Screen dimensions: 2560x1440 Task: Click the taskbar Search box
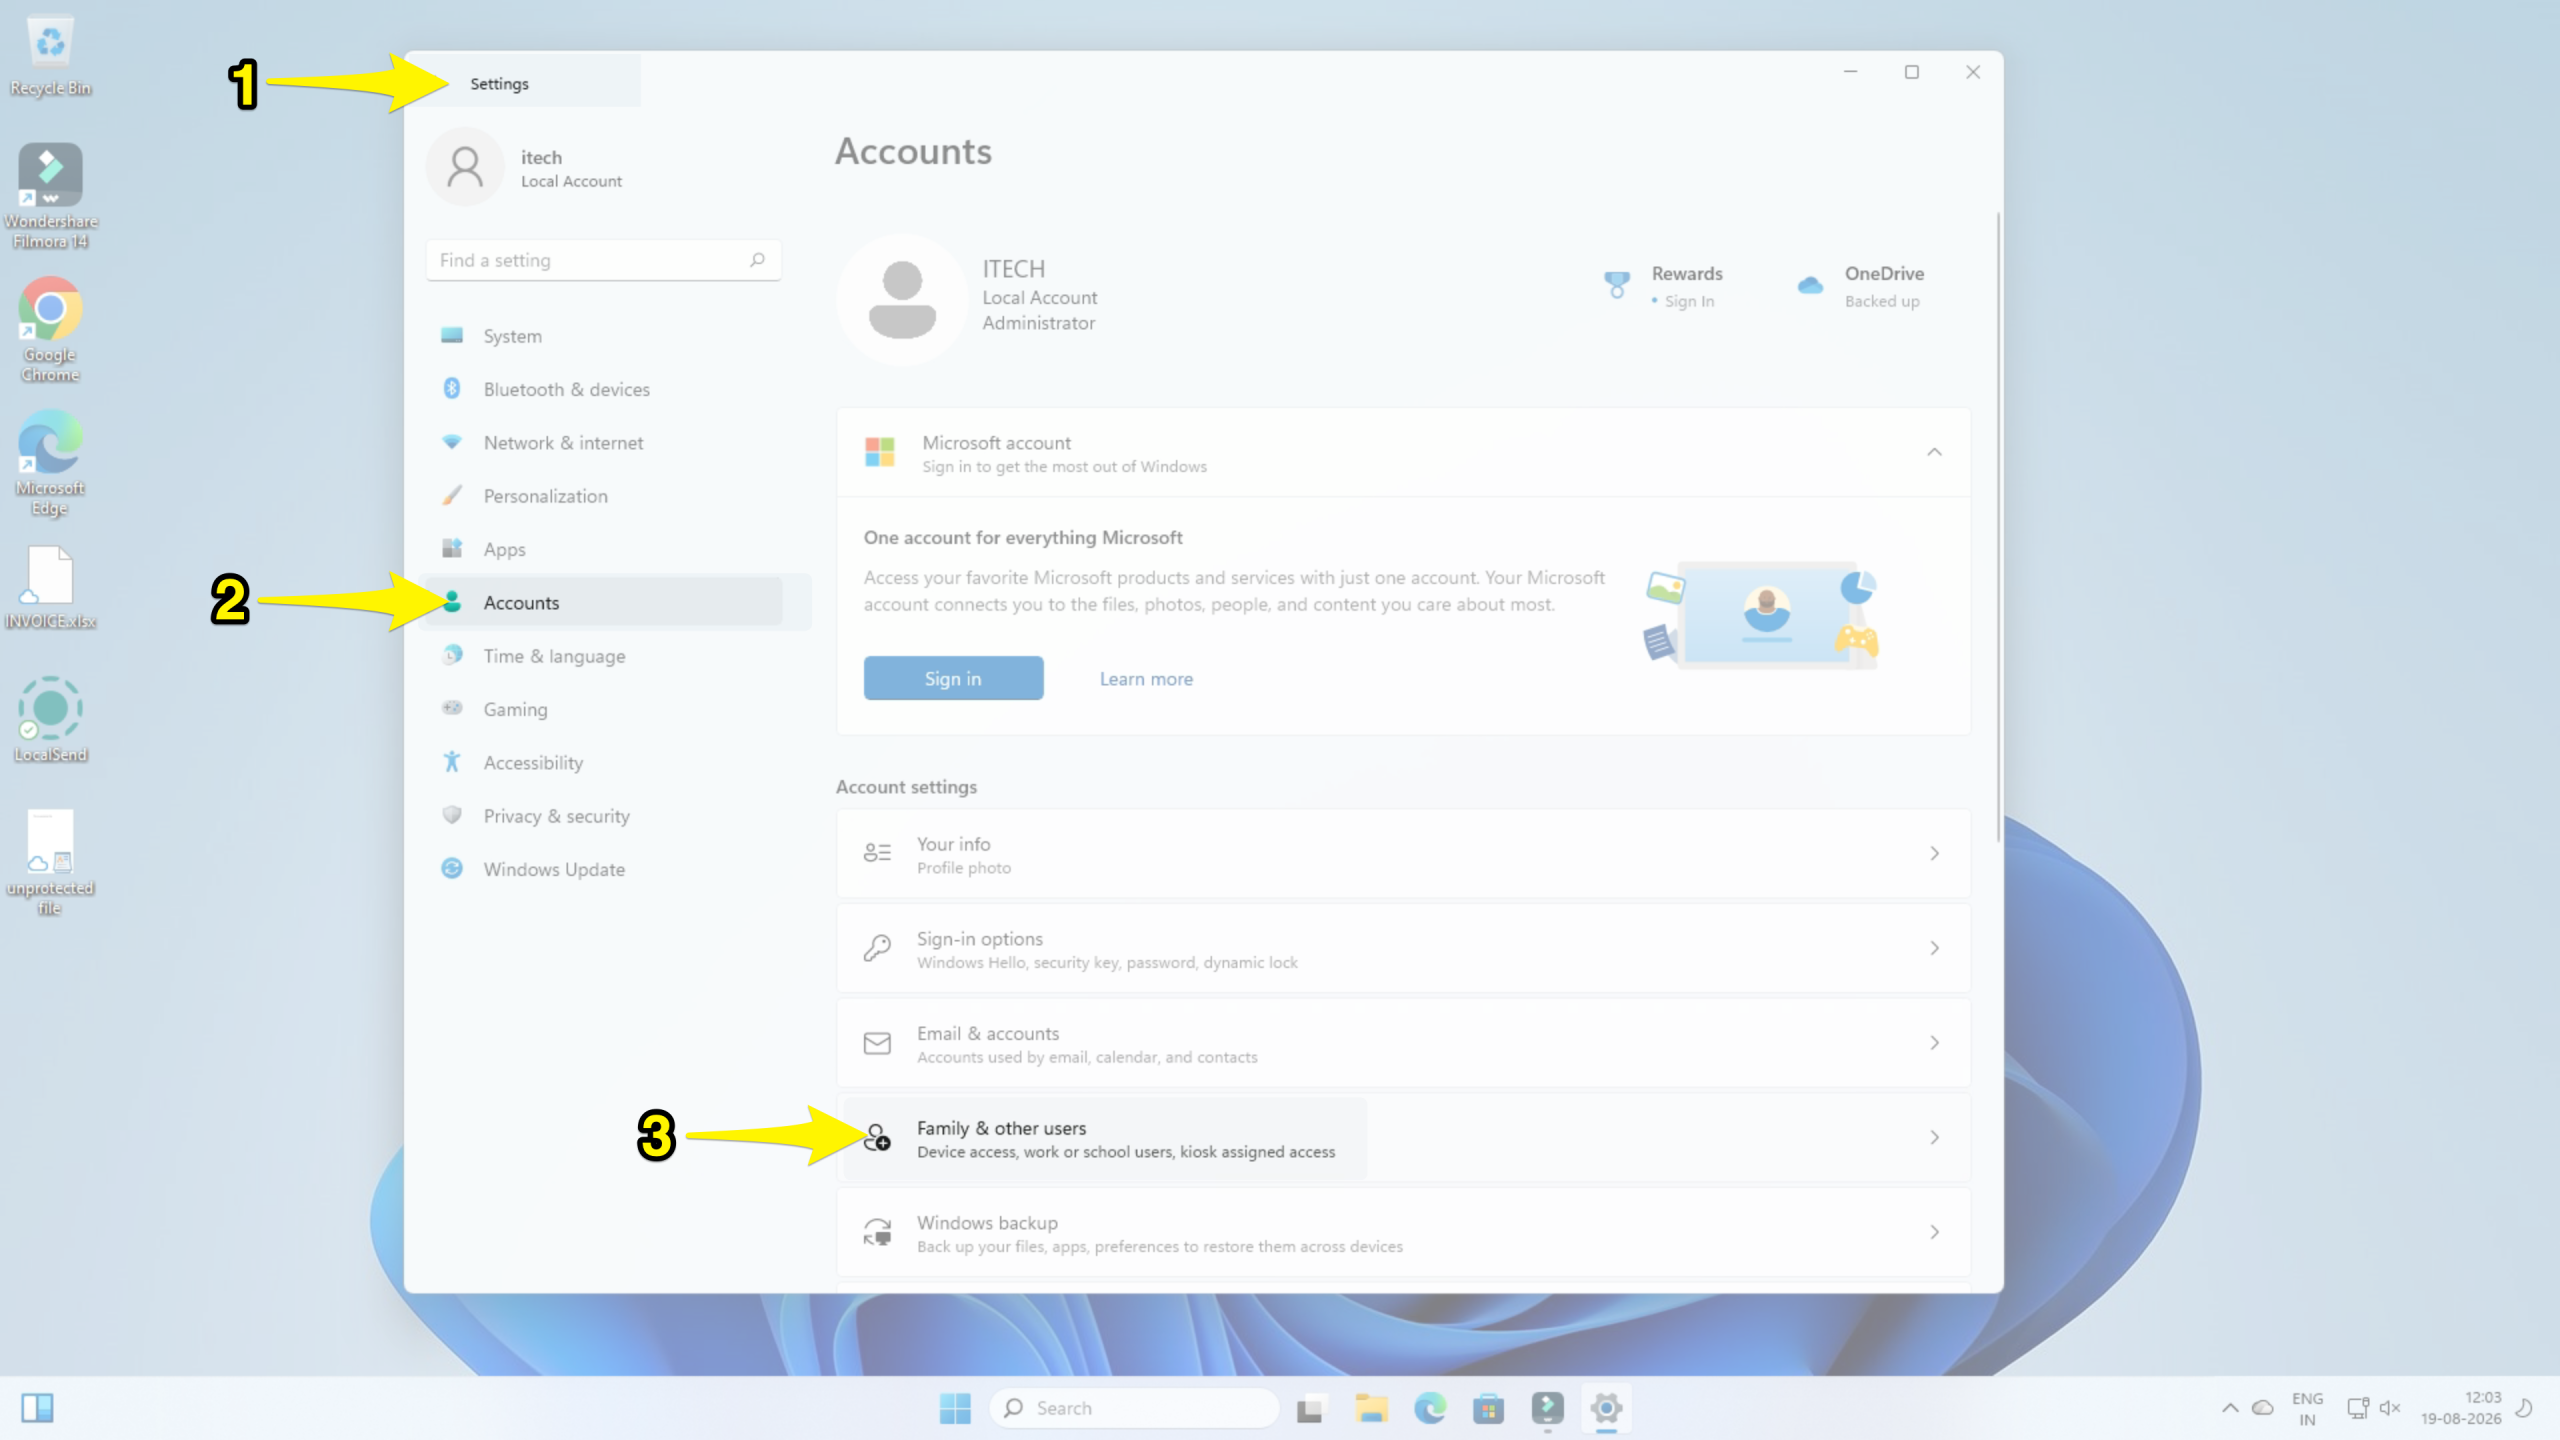(x=1135, y=1408)
